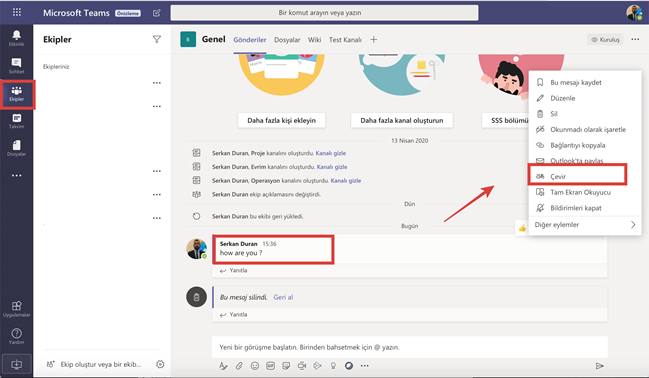Click the emoji smiley icon in compose bar
The width and height of the screenshot is (649, 378).
pos(255,366)
